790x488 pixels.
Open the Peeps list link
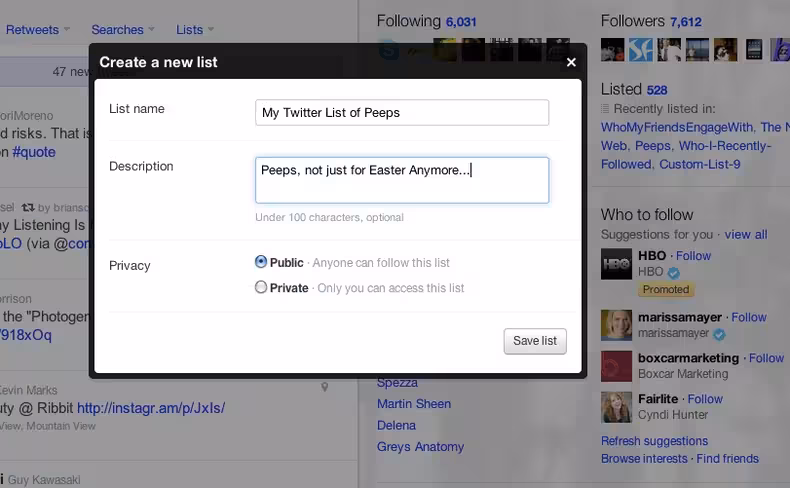pyautogui.click(x=652, y=146)
